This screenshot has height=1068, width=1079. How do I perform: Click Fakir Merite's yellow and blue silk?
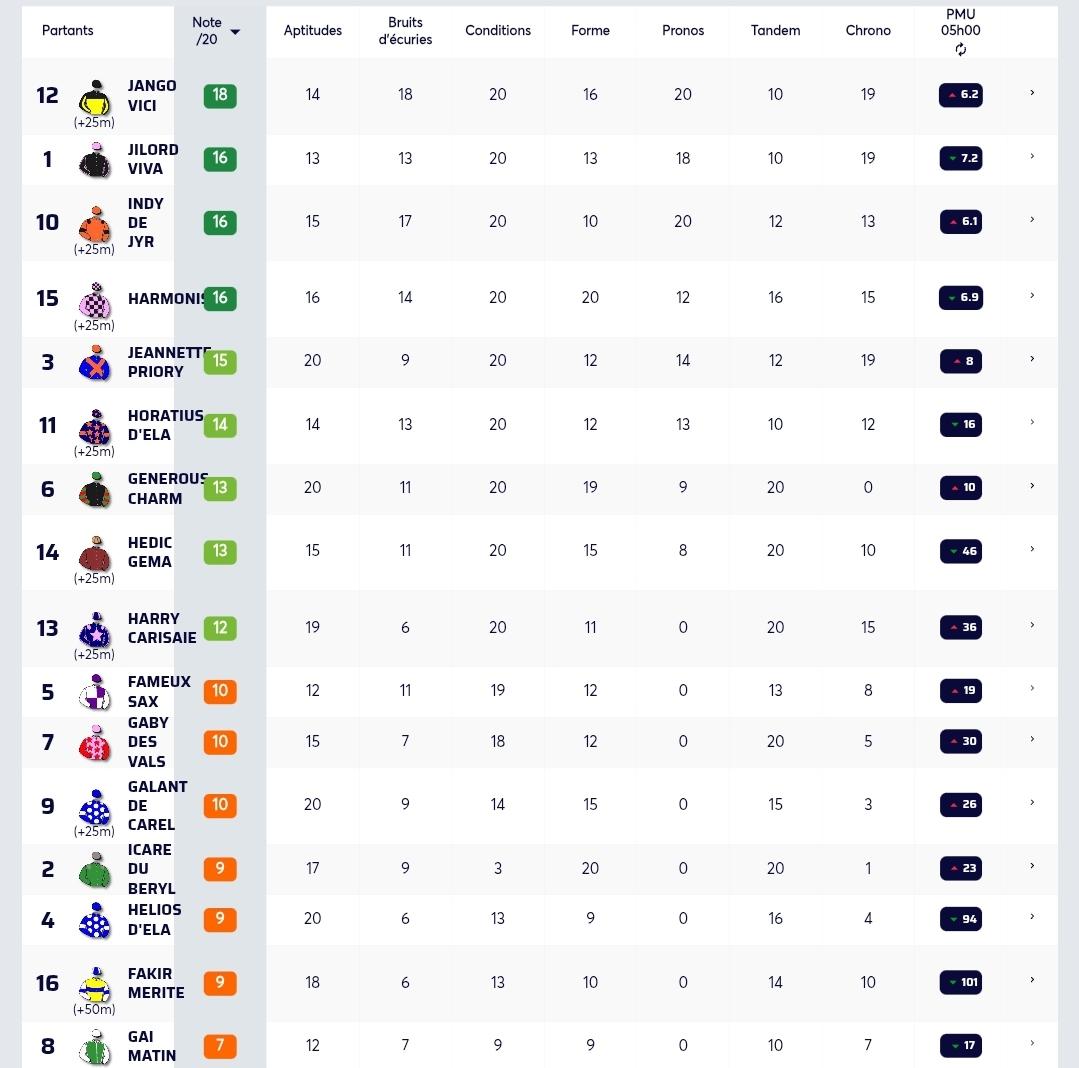[95, 984]
